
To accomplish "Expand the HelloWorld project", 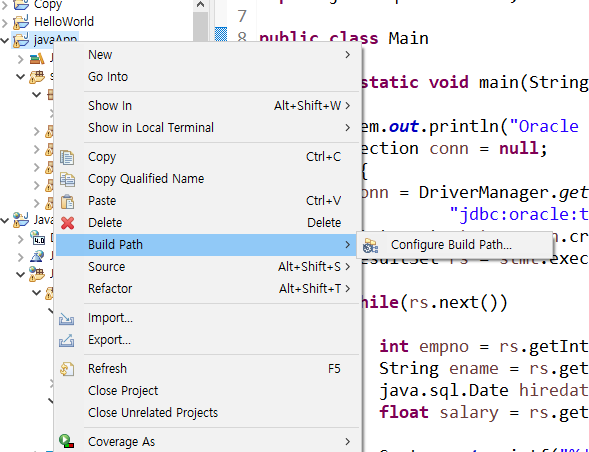I will (5, 23).
